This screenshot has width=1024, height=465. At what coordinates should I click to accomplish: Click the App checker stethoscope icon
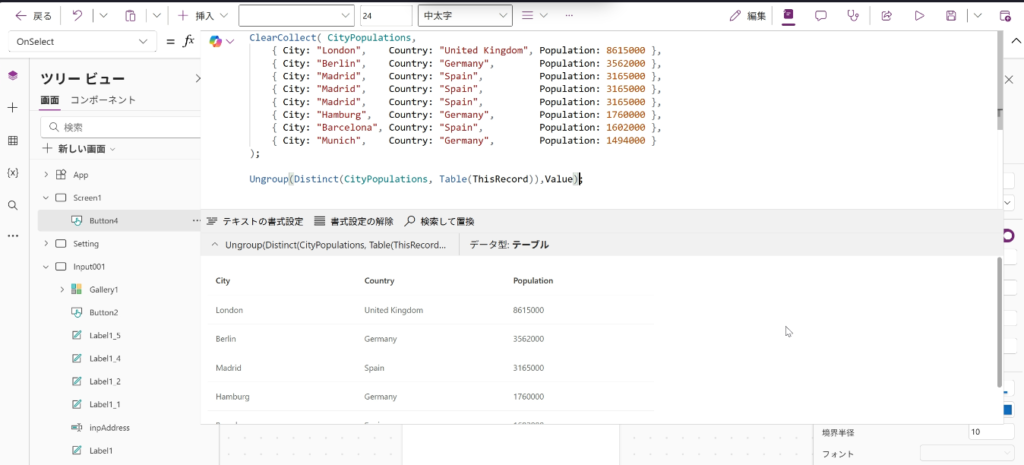(852, 16)
